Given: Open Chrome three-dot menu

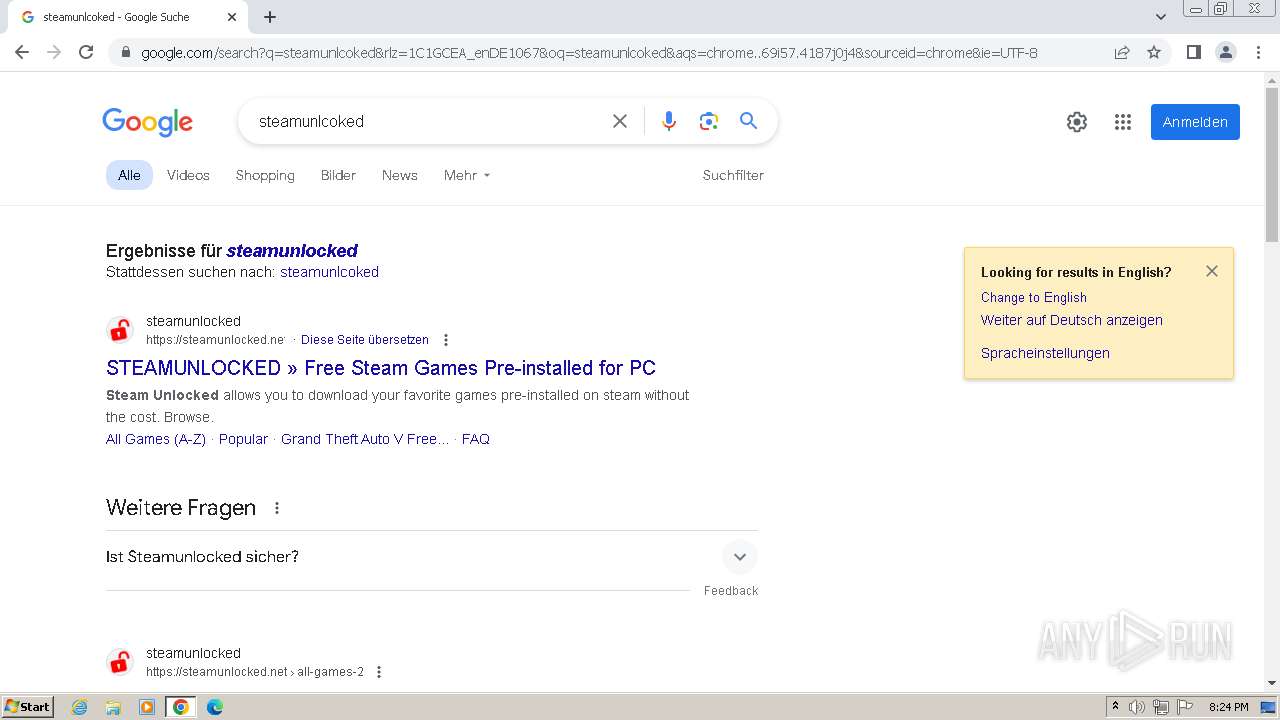Looking at the screenshot, I should pyautogui.click(x=1258, y=52).
